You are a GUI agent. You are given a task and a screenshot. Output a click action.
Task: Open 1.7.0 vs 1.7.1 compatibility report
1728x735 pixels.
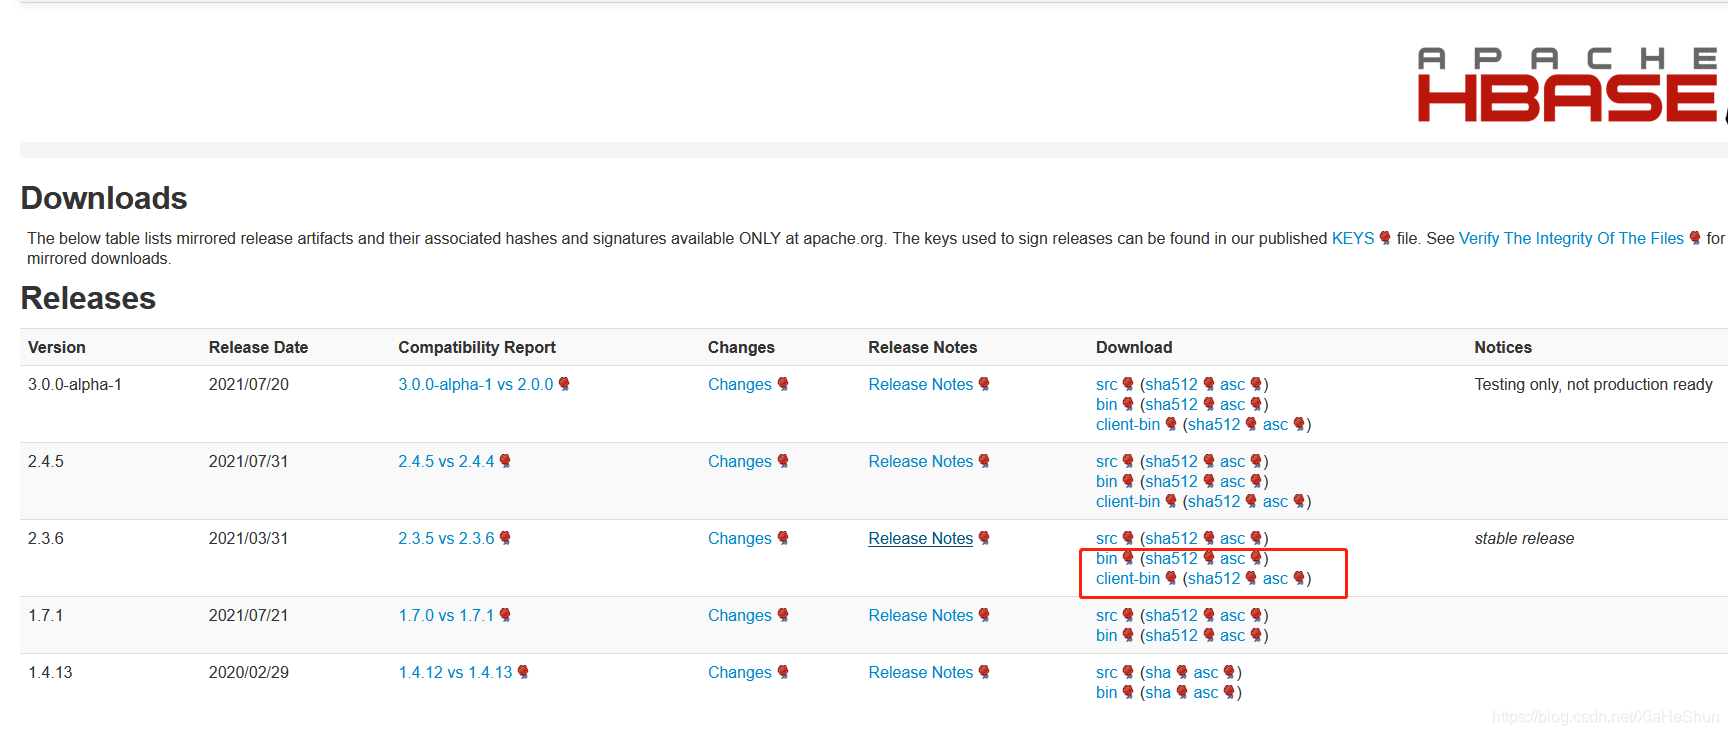pyautogui.click(x=446, y=615)
